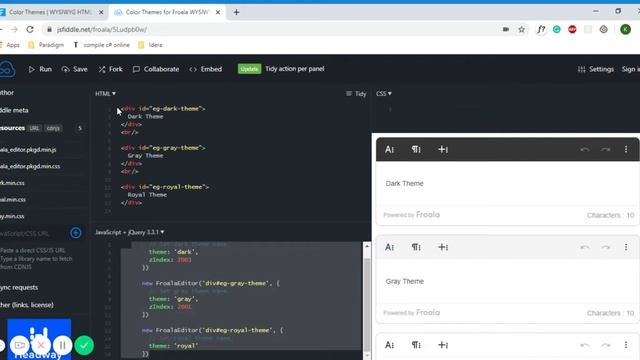Open the Paradigm bookmarks folder
640x360 pixels.
coord(46,45)
